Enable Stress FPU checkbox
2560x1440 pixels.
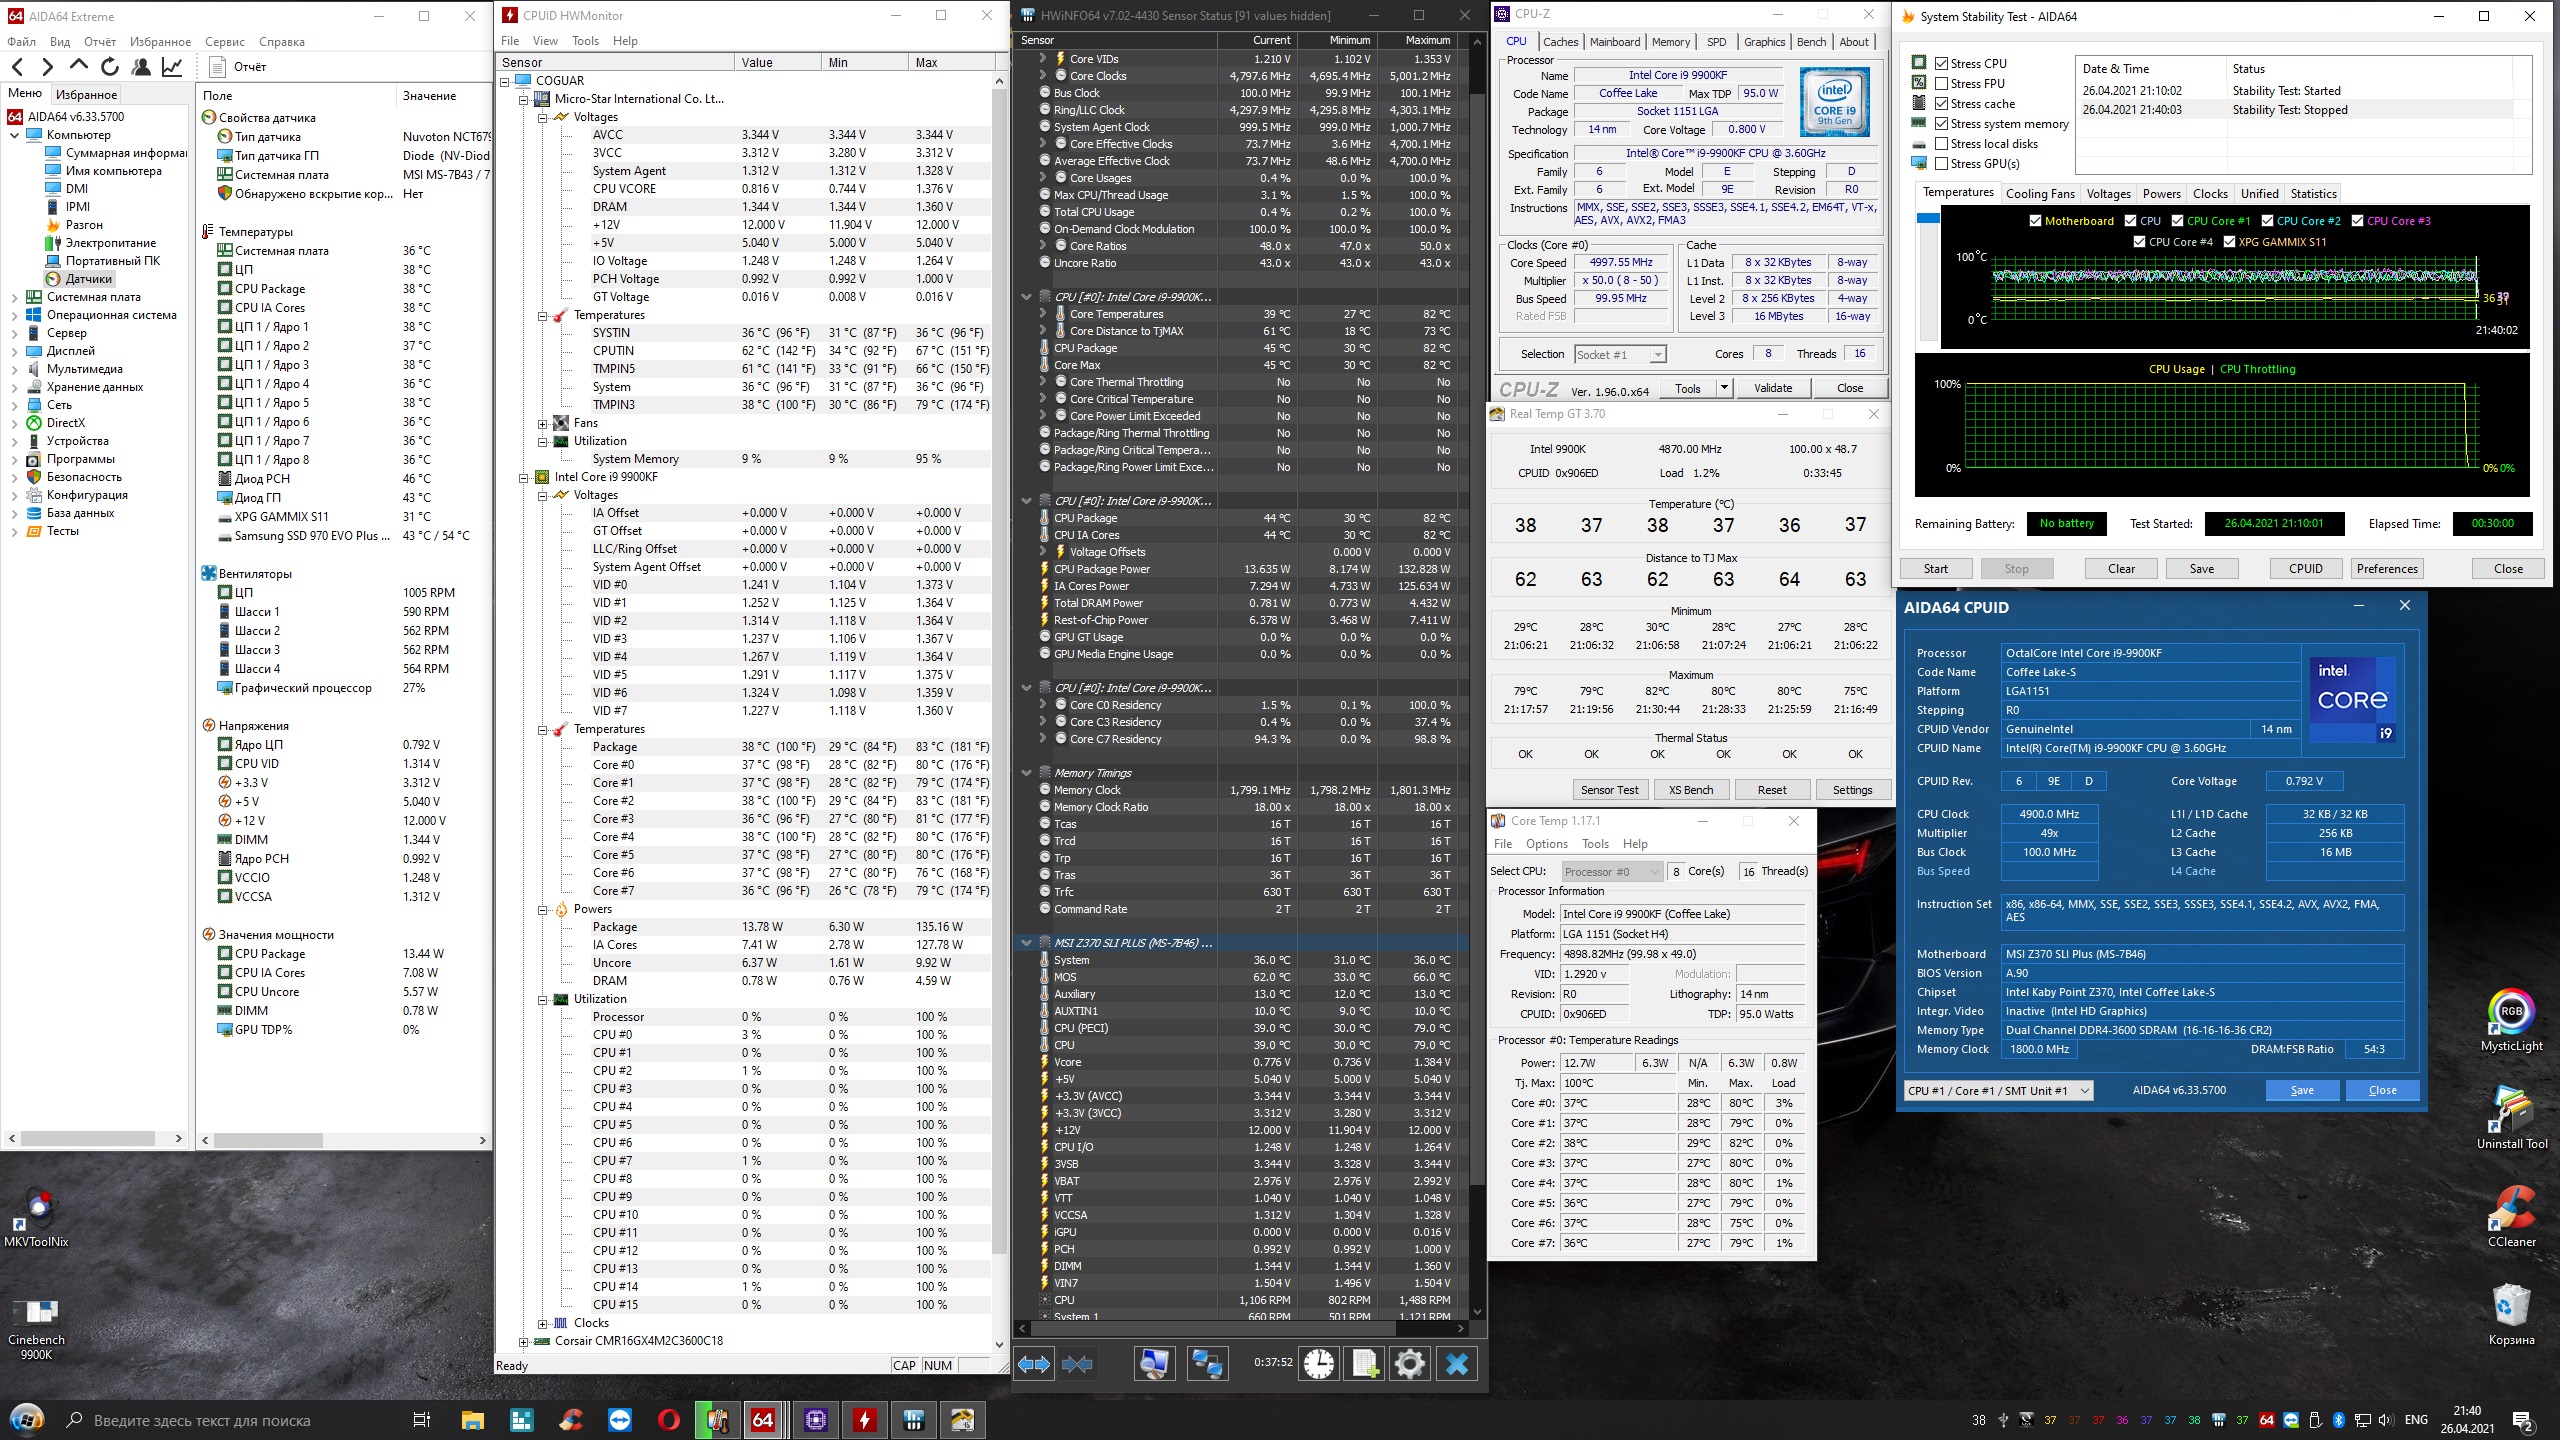[1941, 84]
